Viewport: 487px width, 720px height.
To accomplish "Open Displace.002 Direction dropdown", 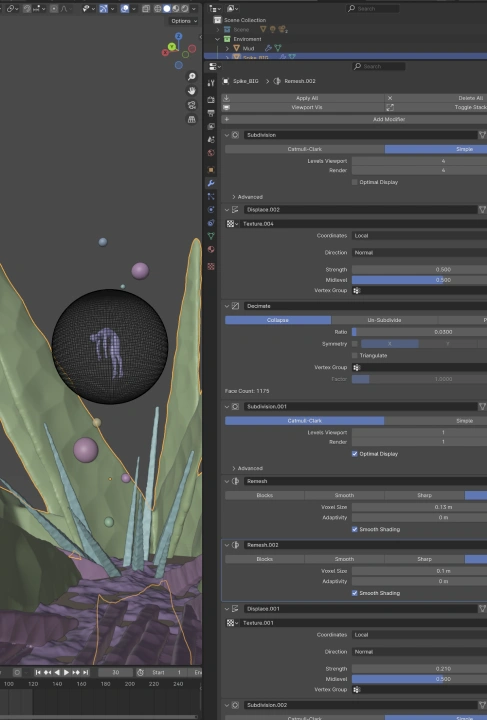I will 419,253.
